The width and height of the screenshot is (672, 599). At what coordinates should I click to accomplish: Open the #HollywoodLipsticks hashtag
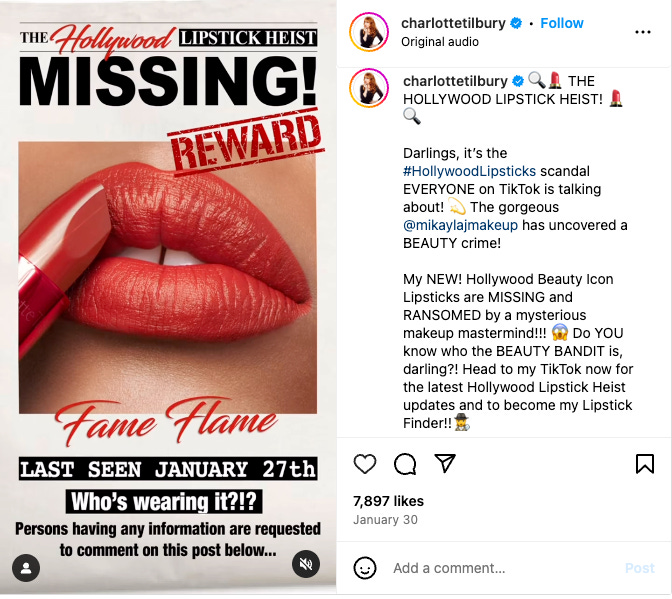pos(469,171)
